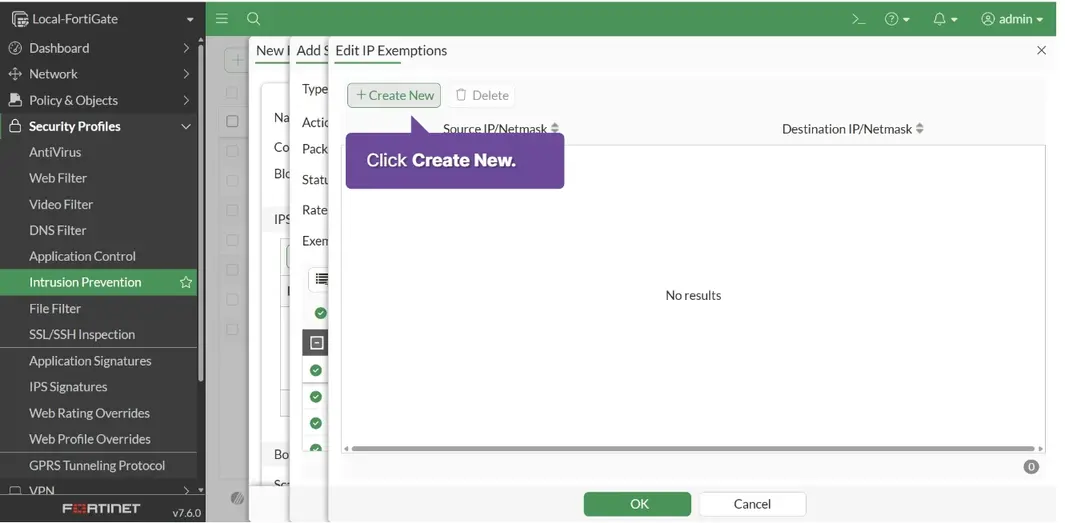Screen dimensions: 1065x523
Task: Click the Security Profiles lock icon
Action: point(15,126)
